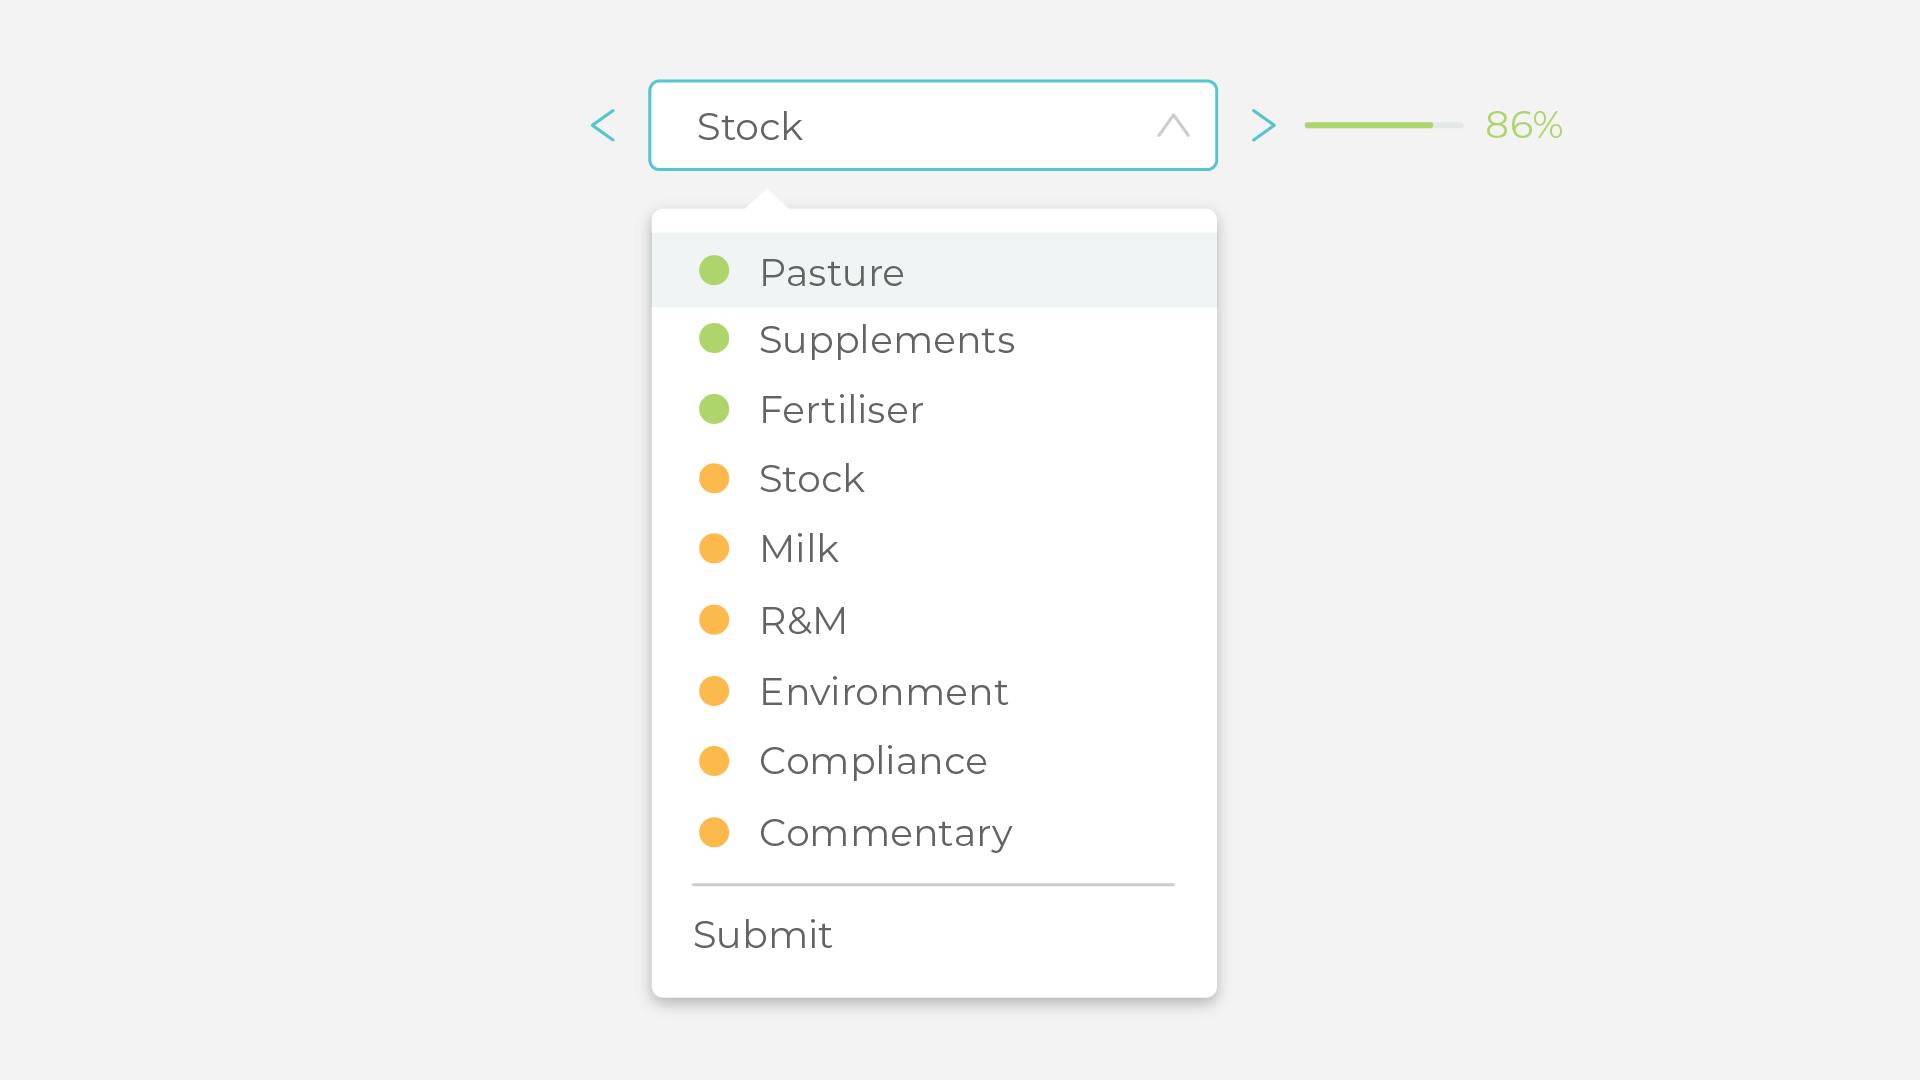Click the previous section left arrow
Screen dimensions: 1920x1080
point(603,126)
